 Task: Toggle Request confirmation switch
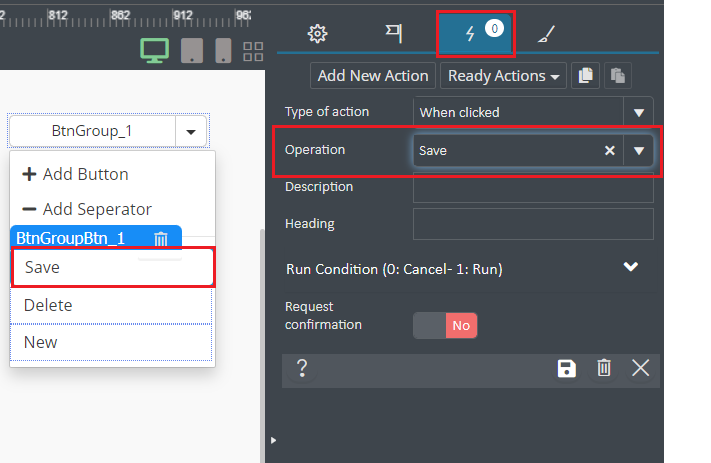pyautogui.click(x=445, y=326)
